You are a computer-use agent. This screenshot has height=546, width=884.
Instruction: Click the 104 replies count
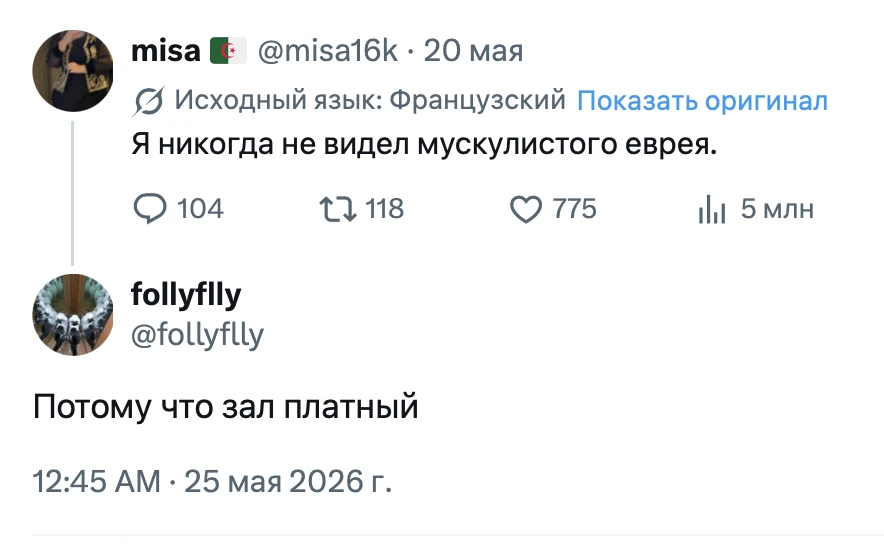pos(200,209)
